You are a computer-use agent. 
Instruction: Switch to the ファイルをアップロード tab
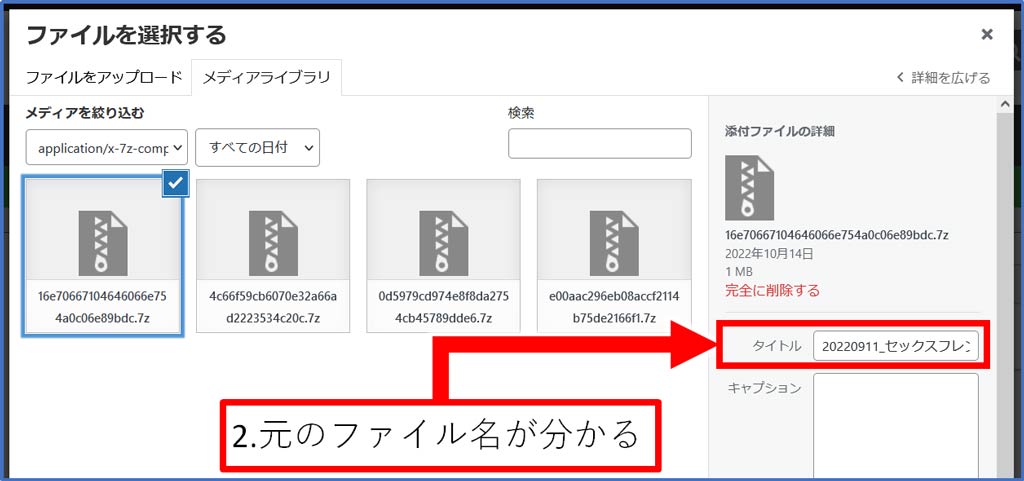coord(104,77)
